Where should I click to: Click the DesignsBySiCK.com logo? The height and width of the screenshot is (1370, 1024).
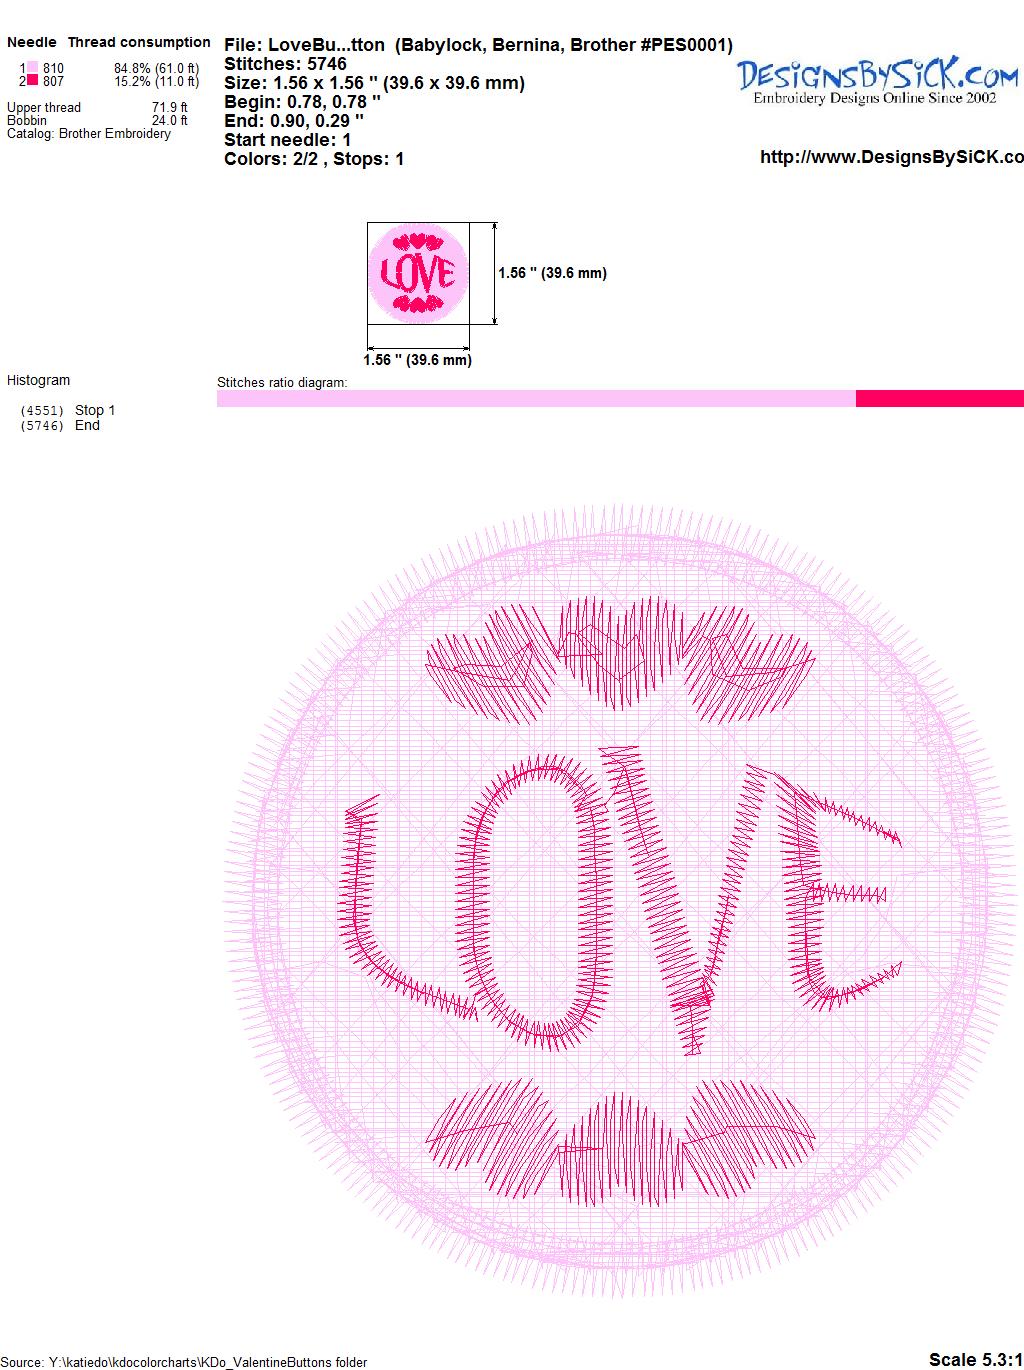click(x=879, y=80)
